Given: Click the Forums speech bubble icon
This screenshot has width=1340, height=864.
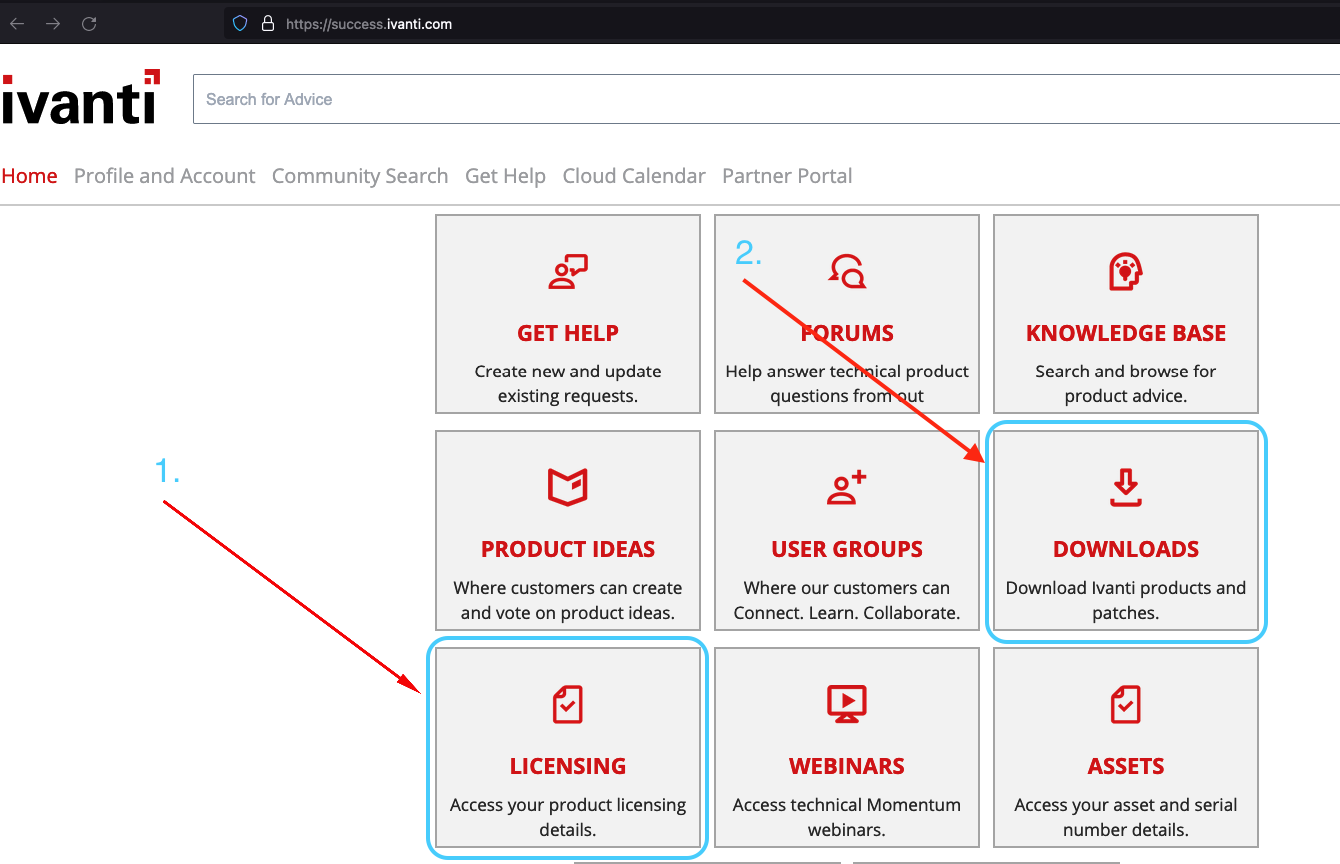Looking at the screenshot, I should (x=847, y=270).
